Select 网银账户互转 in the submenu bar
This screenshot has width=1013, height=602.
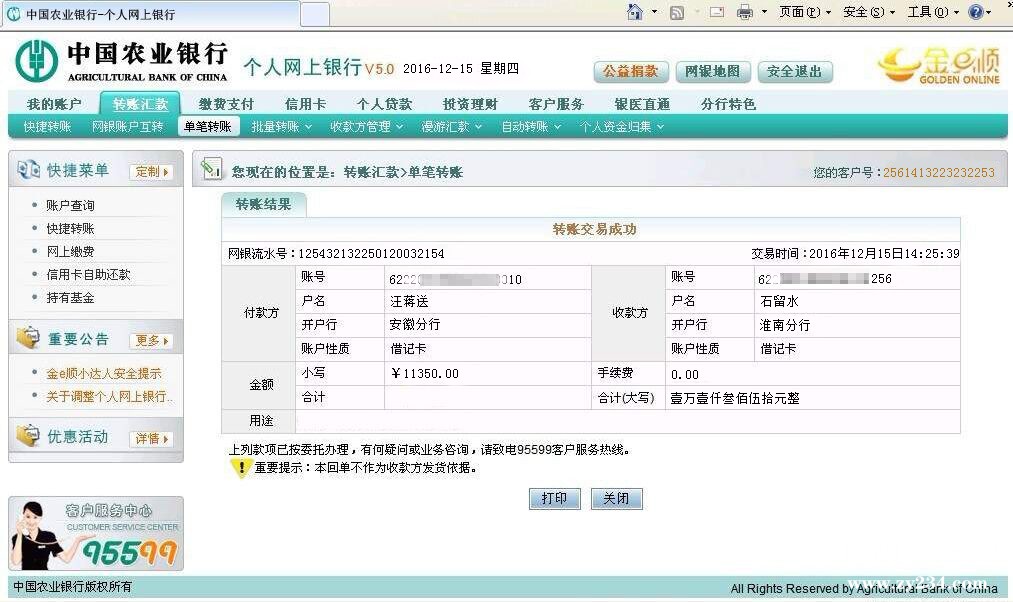tap(128, 127)
